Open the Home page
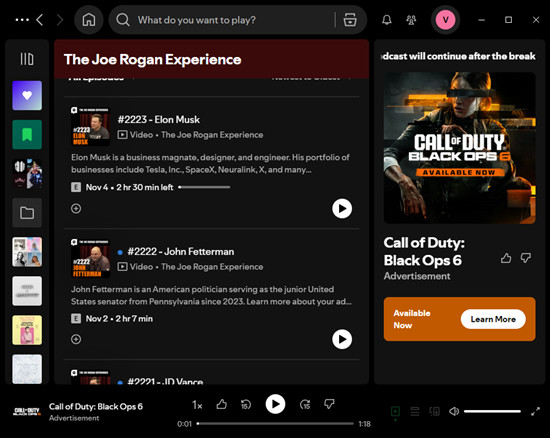The image size is (550, 438). point(89,20)
